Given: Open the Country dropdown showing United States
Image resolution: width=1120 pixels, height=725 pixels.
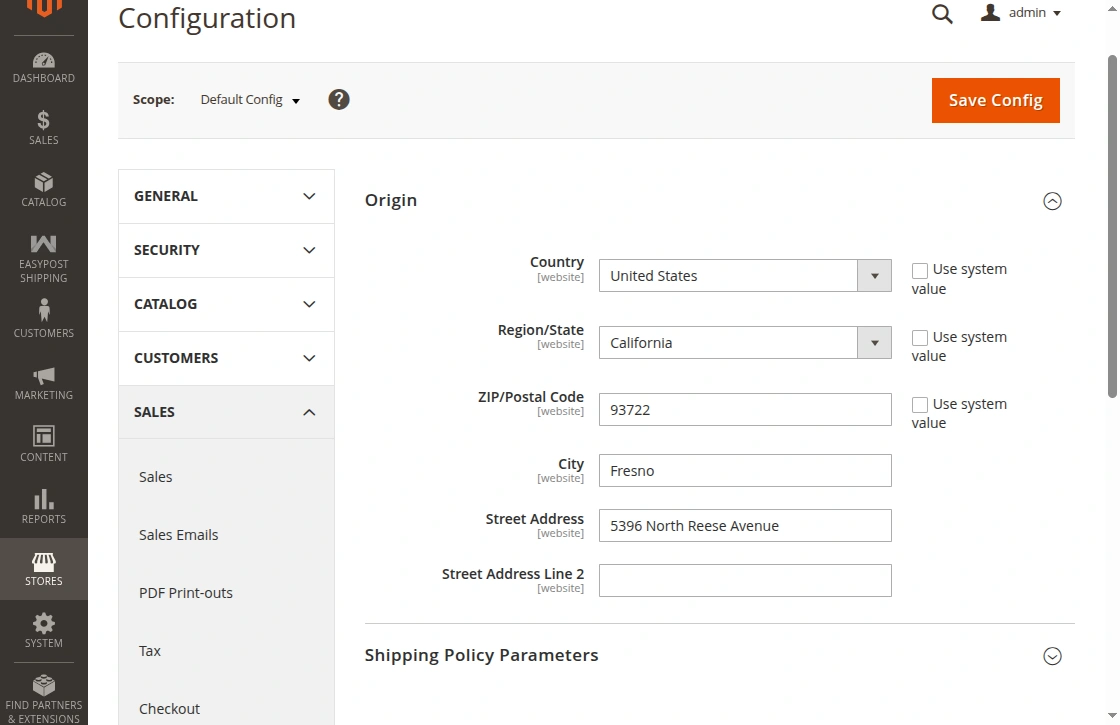Looking at the screenshot, I should [745, 276].
